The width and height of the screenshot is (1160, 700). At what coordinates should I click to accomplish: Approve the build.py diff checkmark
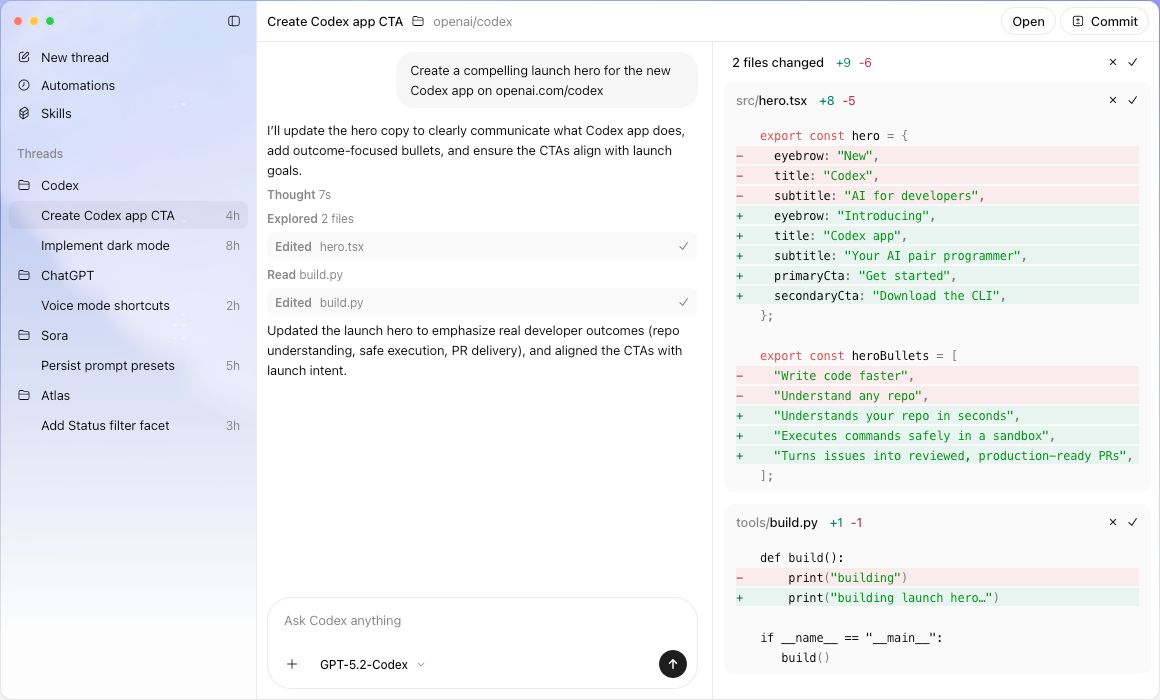pos(1133,522)
